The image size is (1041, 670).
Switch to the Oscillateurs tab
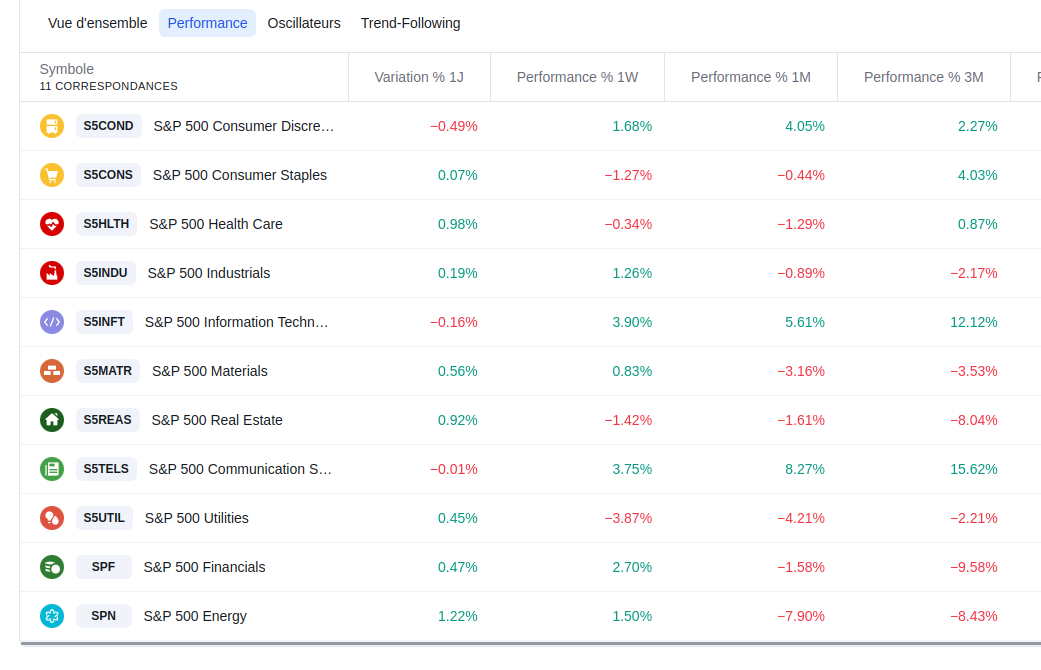pyautogui.click(x=304, y=23)
